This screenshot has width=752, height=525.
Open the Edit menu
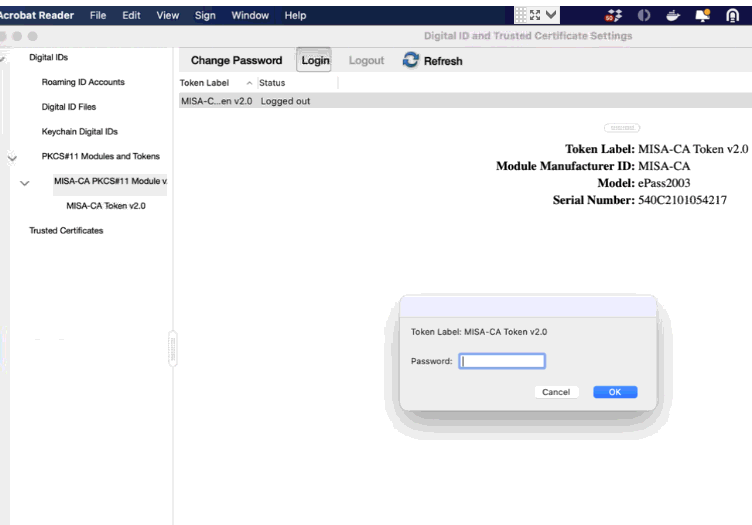pyautogui.click(x=131, y=15)
